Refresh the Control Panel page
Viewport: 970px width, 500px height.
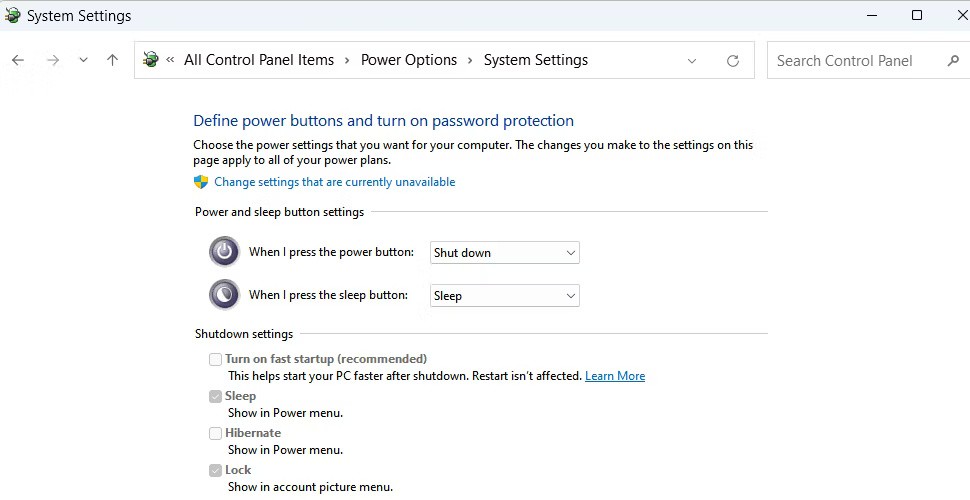(732, 61)
